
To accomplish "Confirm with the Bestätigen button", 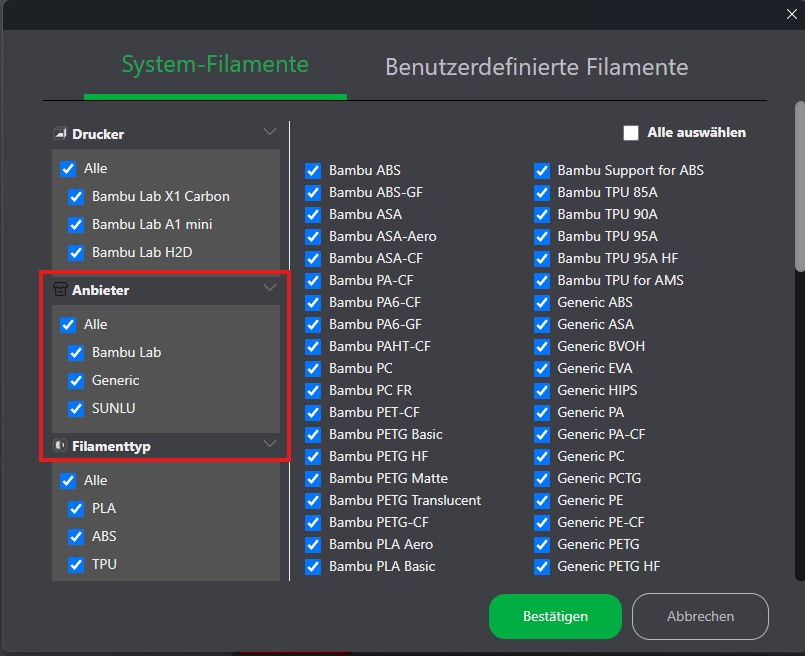I will pos(555,616).
